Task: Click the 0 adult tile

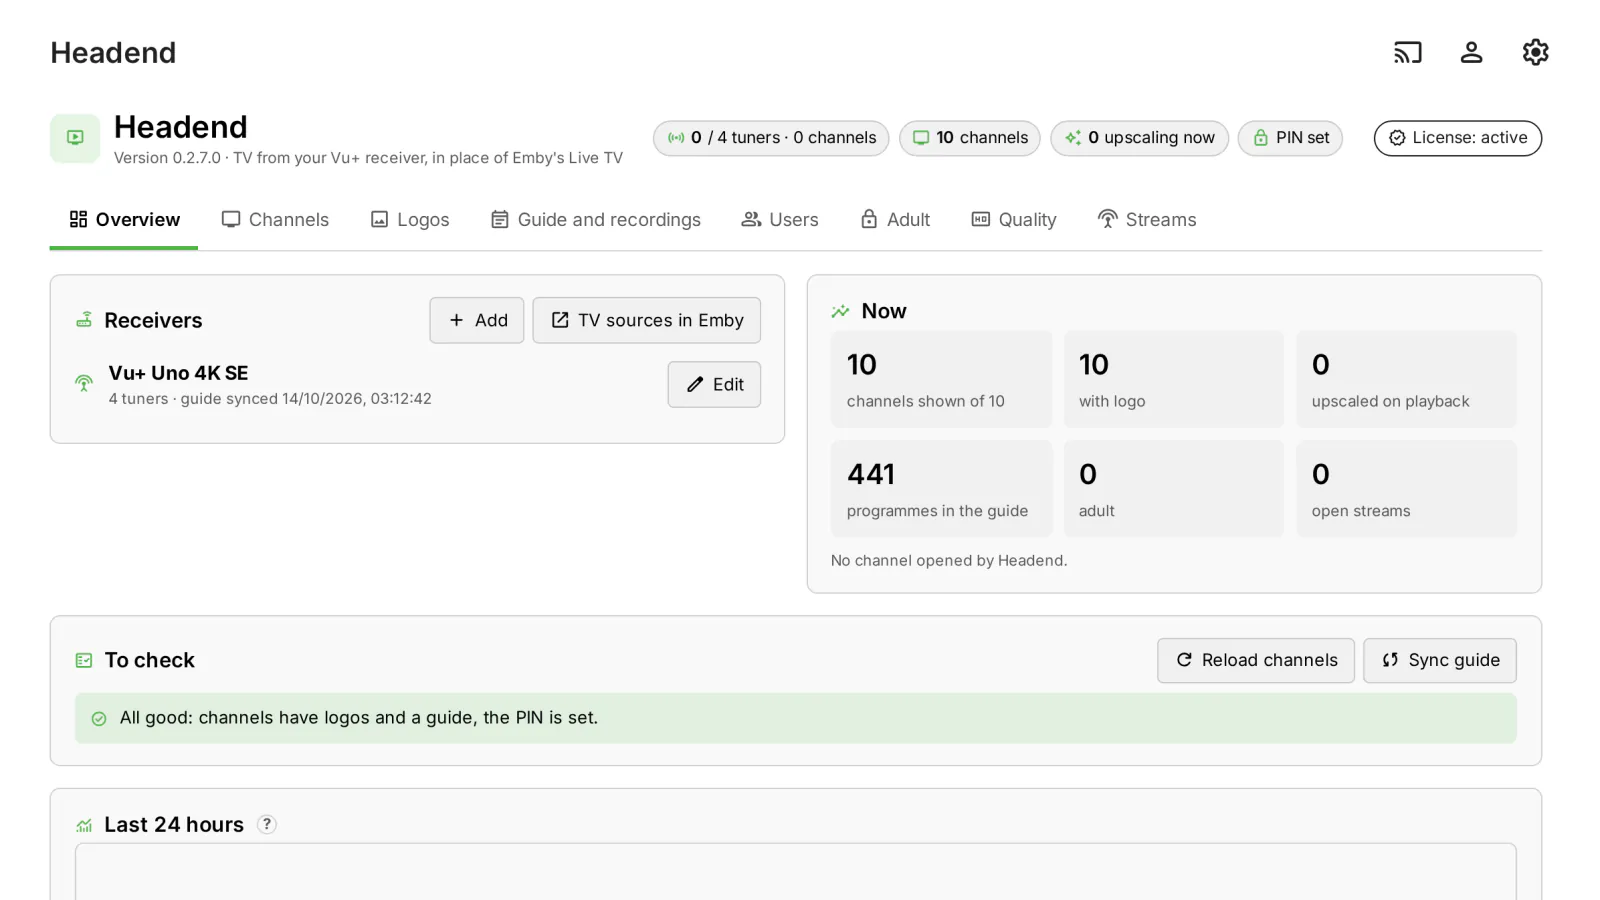Action: click(x=1174, y=489)
